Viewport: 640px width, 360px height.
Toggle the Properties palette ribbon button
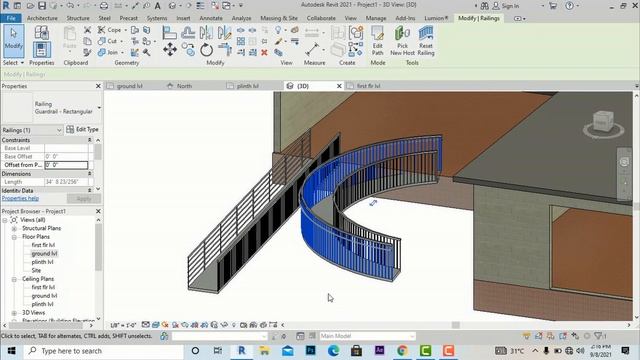tap(41, 50)
